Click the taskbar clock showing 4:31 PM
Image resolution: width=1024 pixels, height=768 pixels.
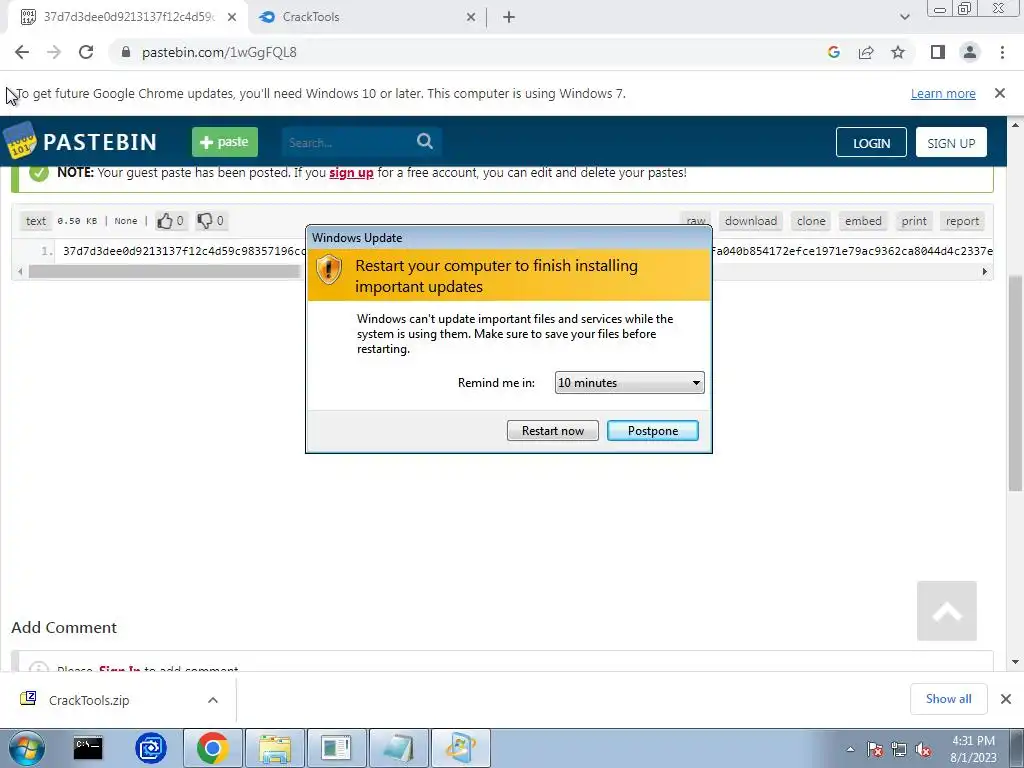click(x=973, y=749)
